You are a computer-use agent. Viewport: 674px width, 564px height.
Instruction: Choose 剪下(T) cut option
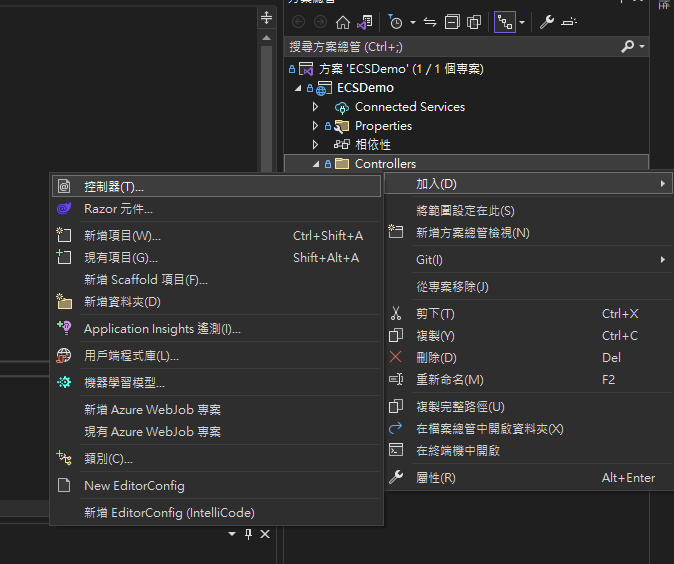pos(528,313)
